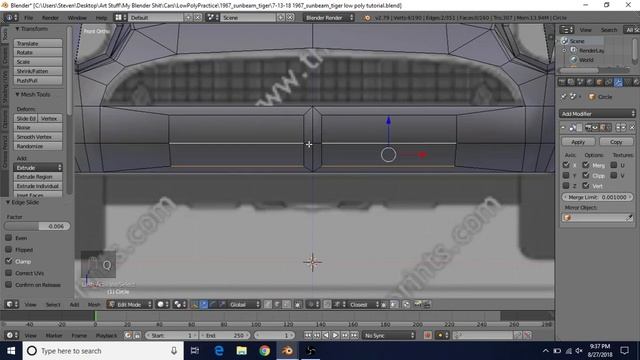Open the Edit Mode dropdown
640x360 pixels.
pyautogui.click(x=130, y=304)
